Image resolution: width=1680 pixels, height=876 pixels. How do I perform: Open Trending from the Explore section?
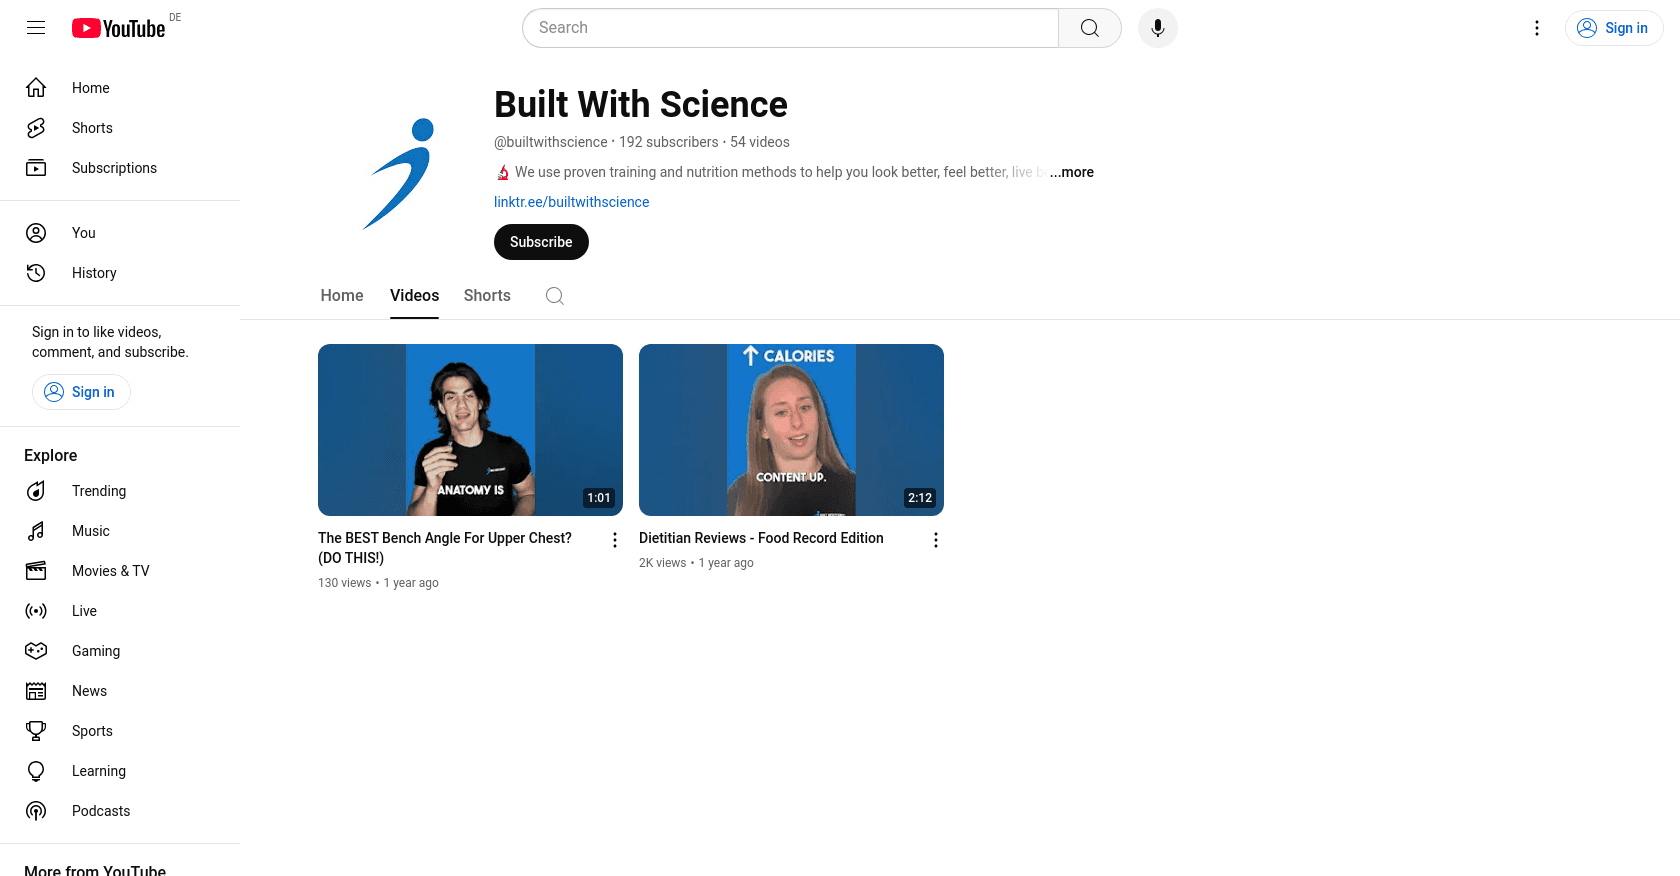coord(99,491)
